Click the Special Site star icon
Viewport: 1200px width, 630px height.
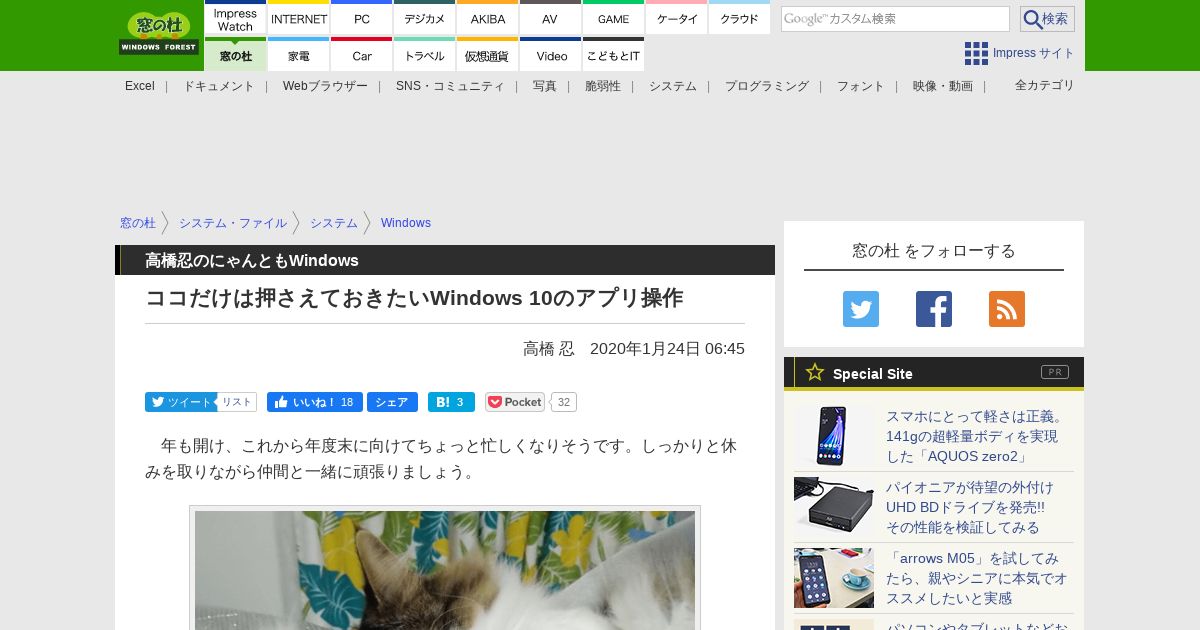coord(815,372)
